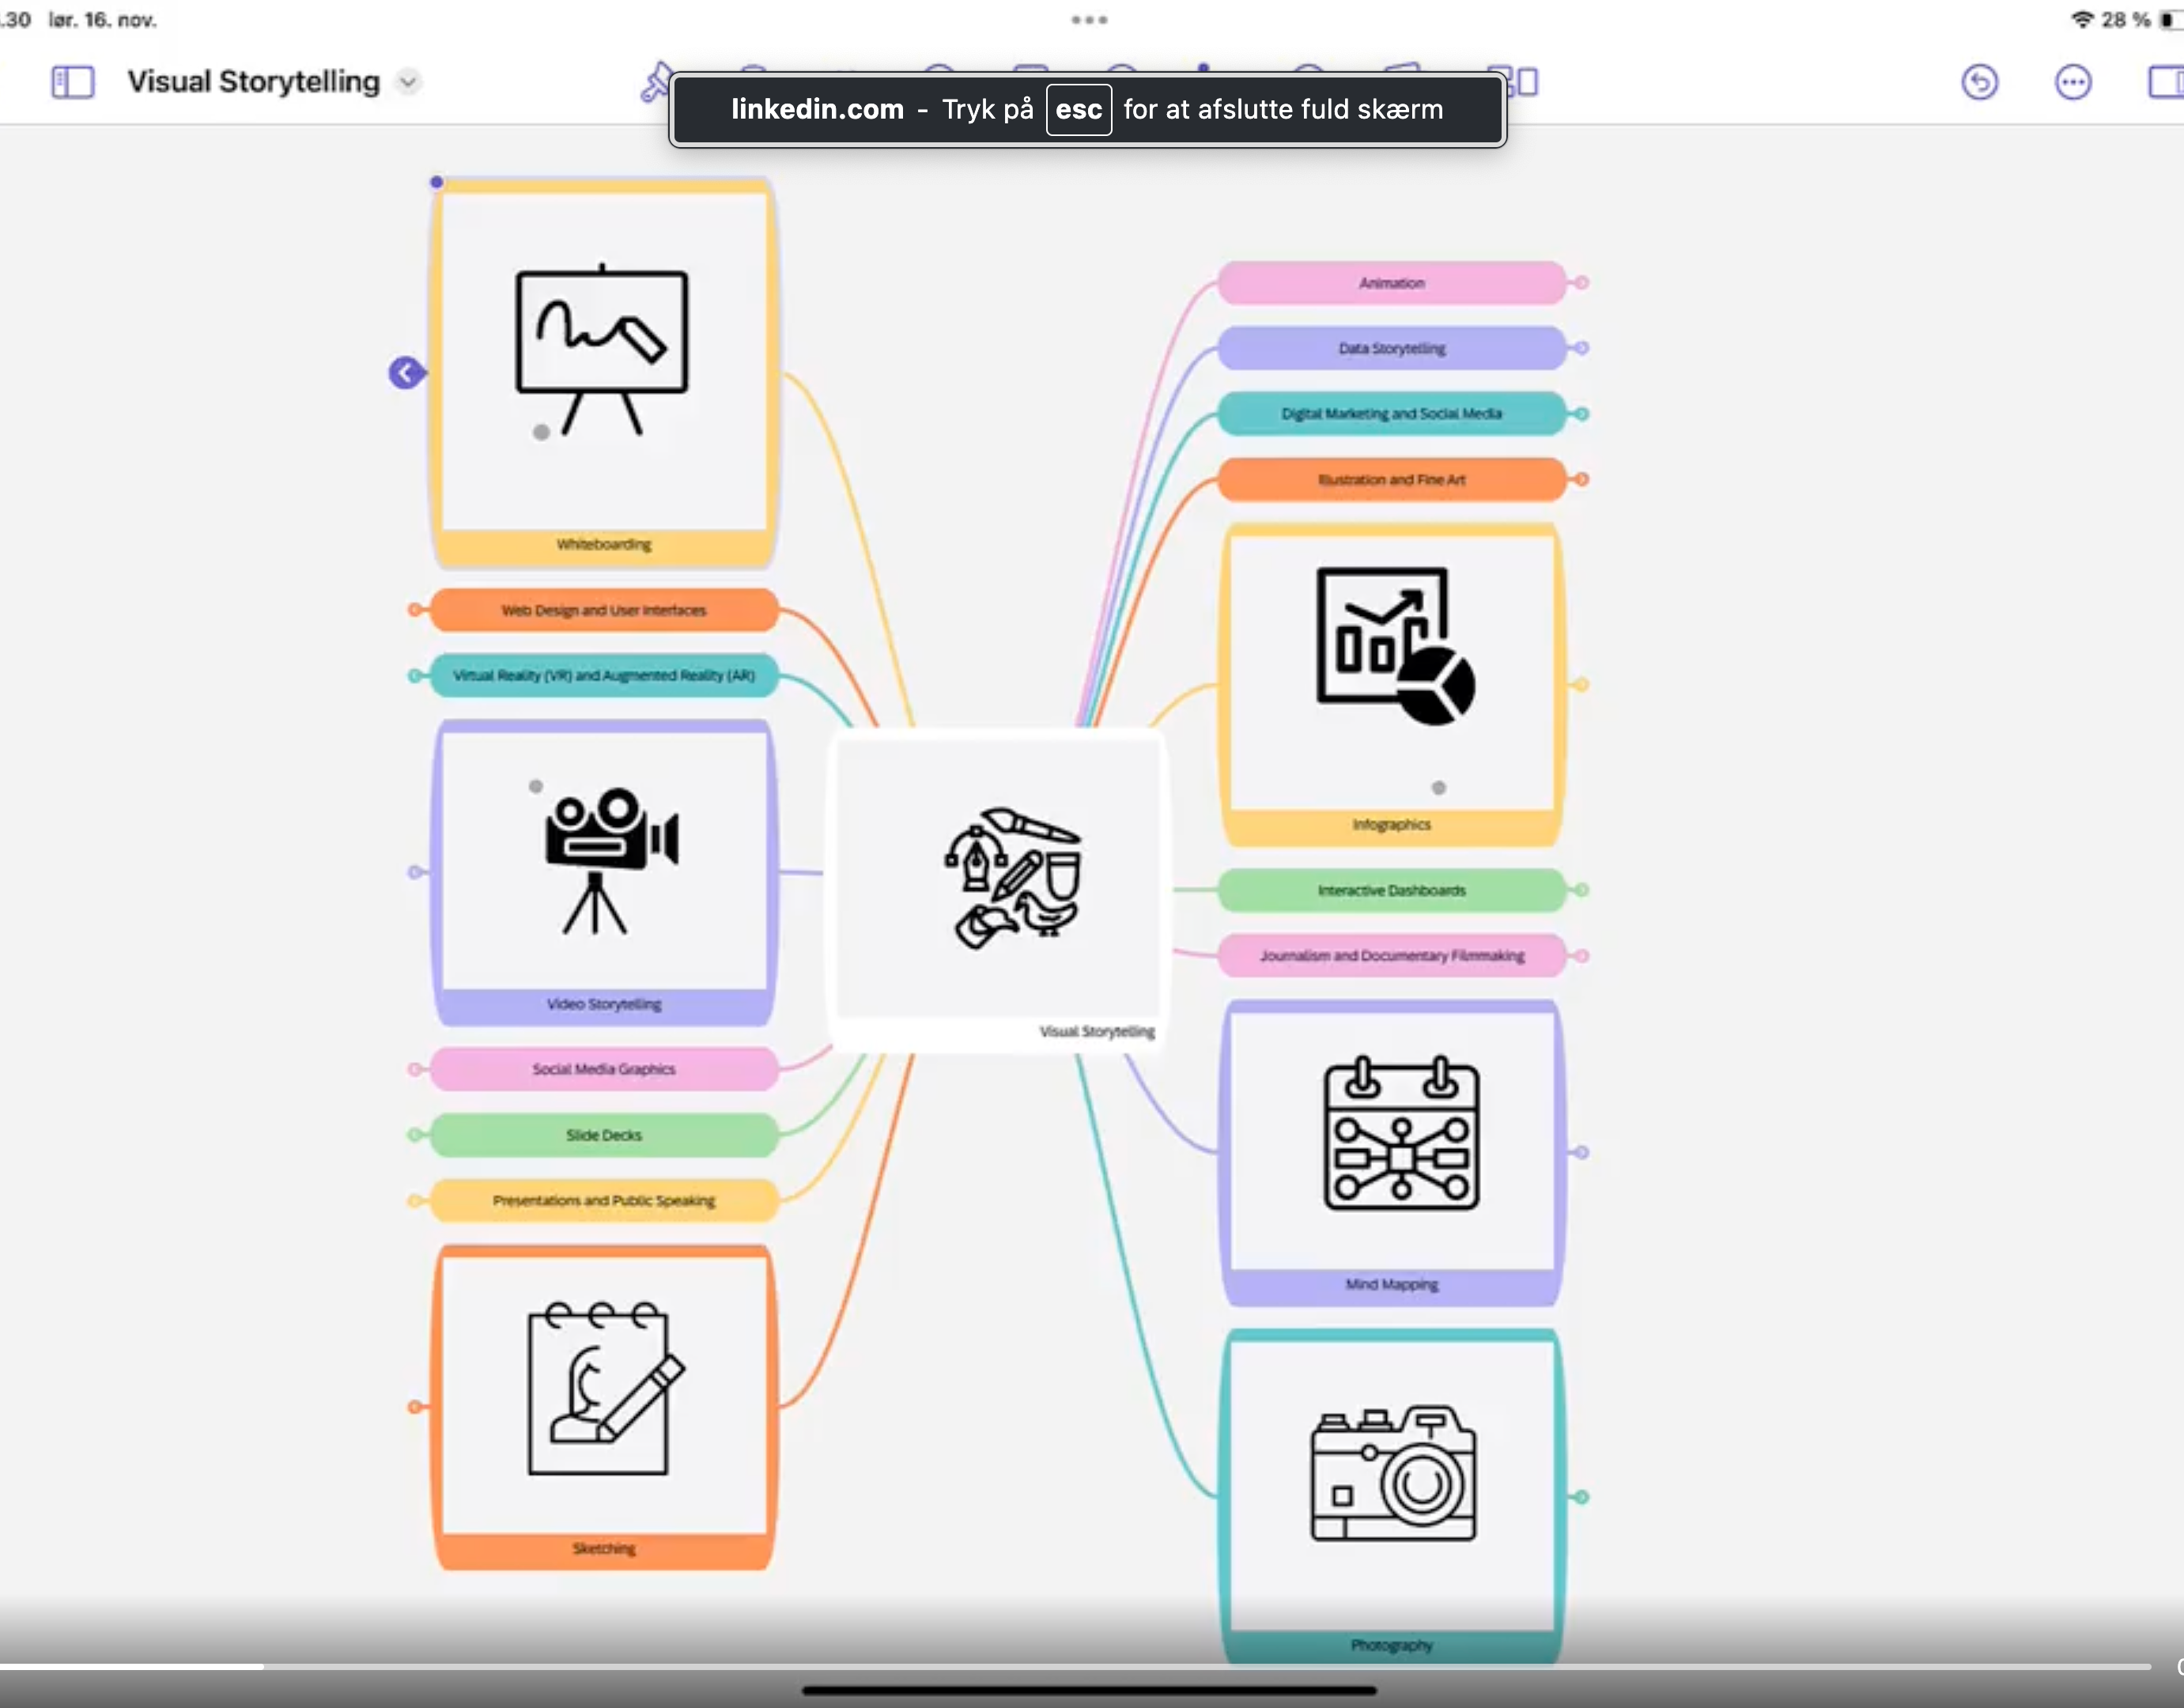This screenshot has height=1708, width=2184.
Task: Click the Photography caption label
Action: pyautogui.click(x=1391, y=1645)
